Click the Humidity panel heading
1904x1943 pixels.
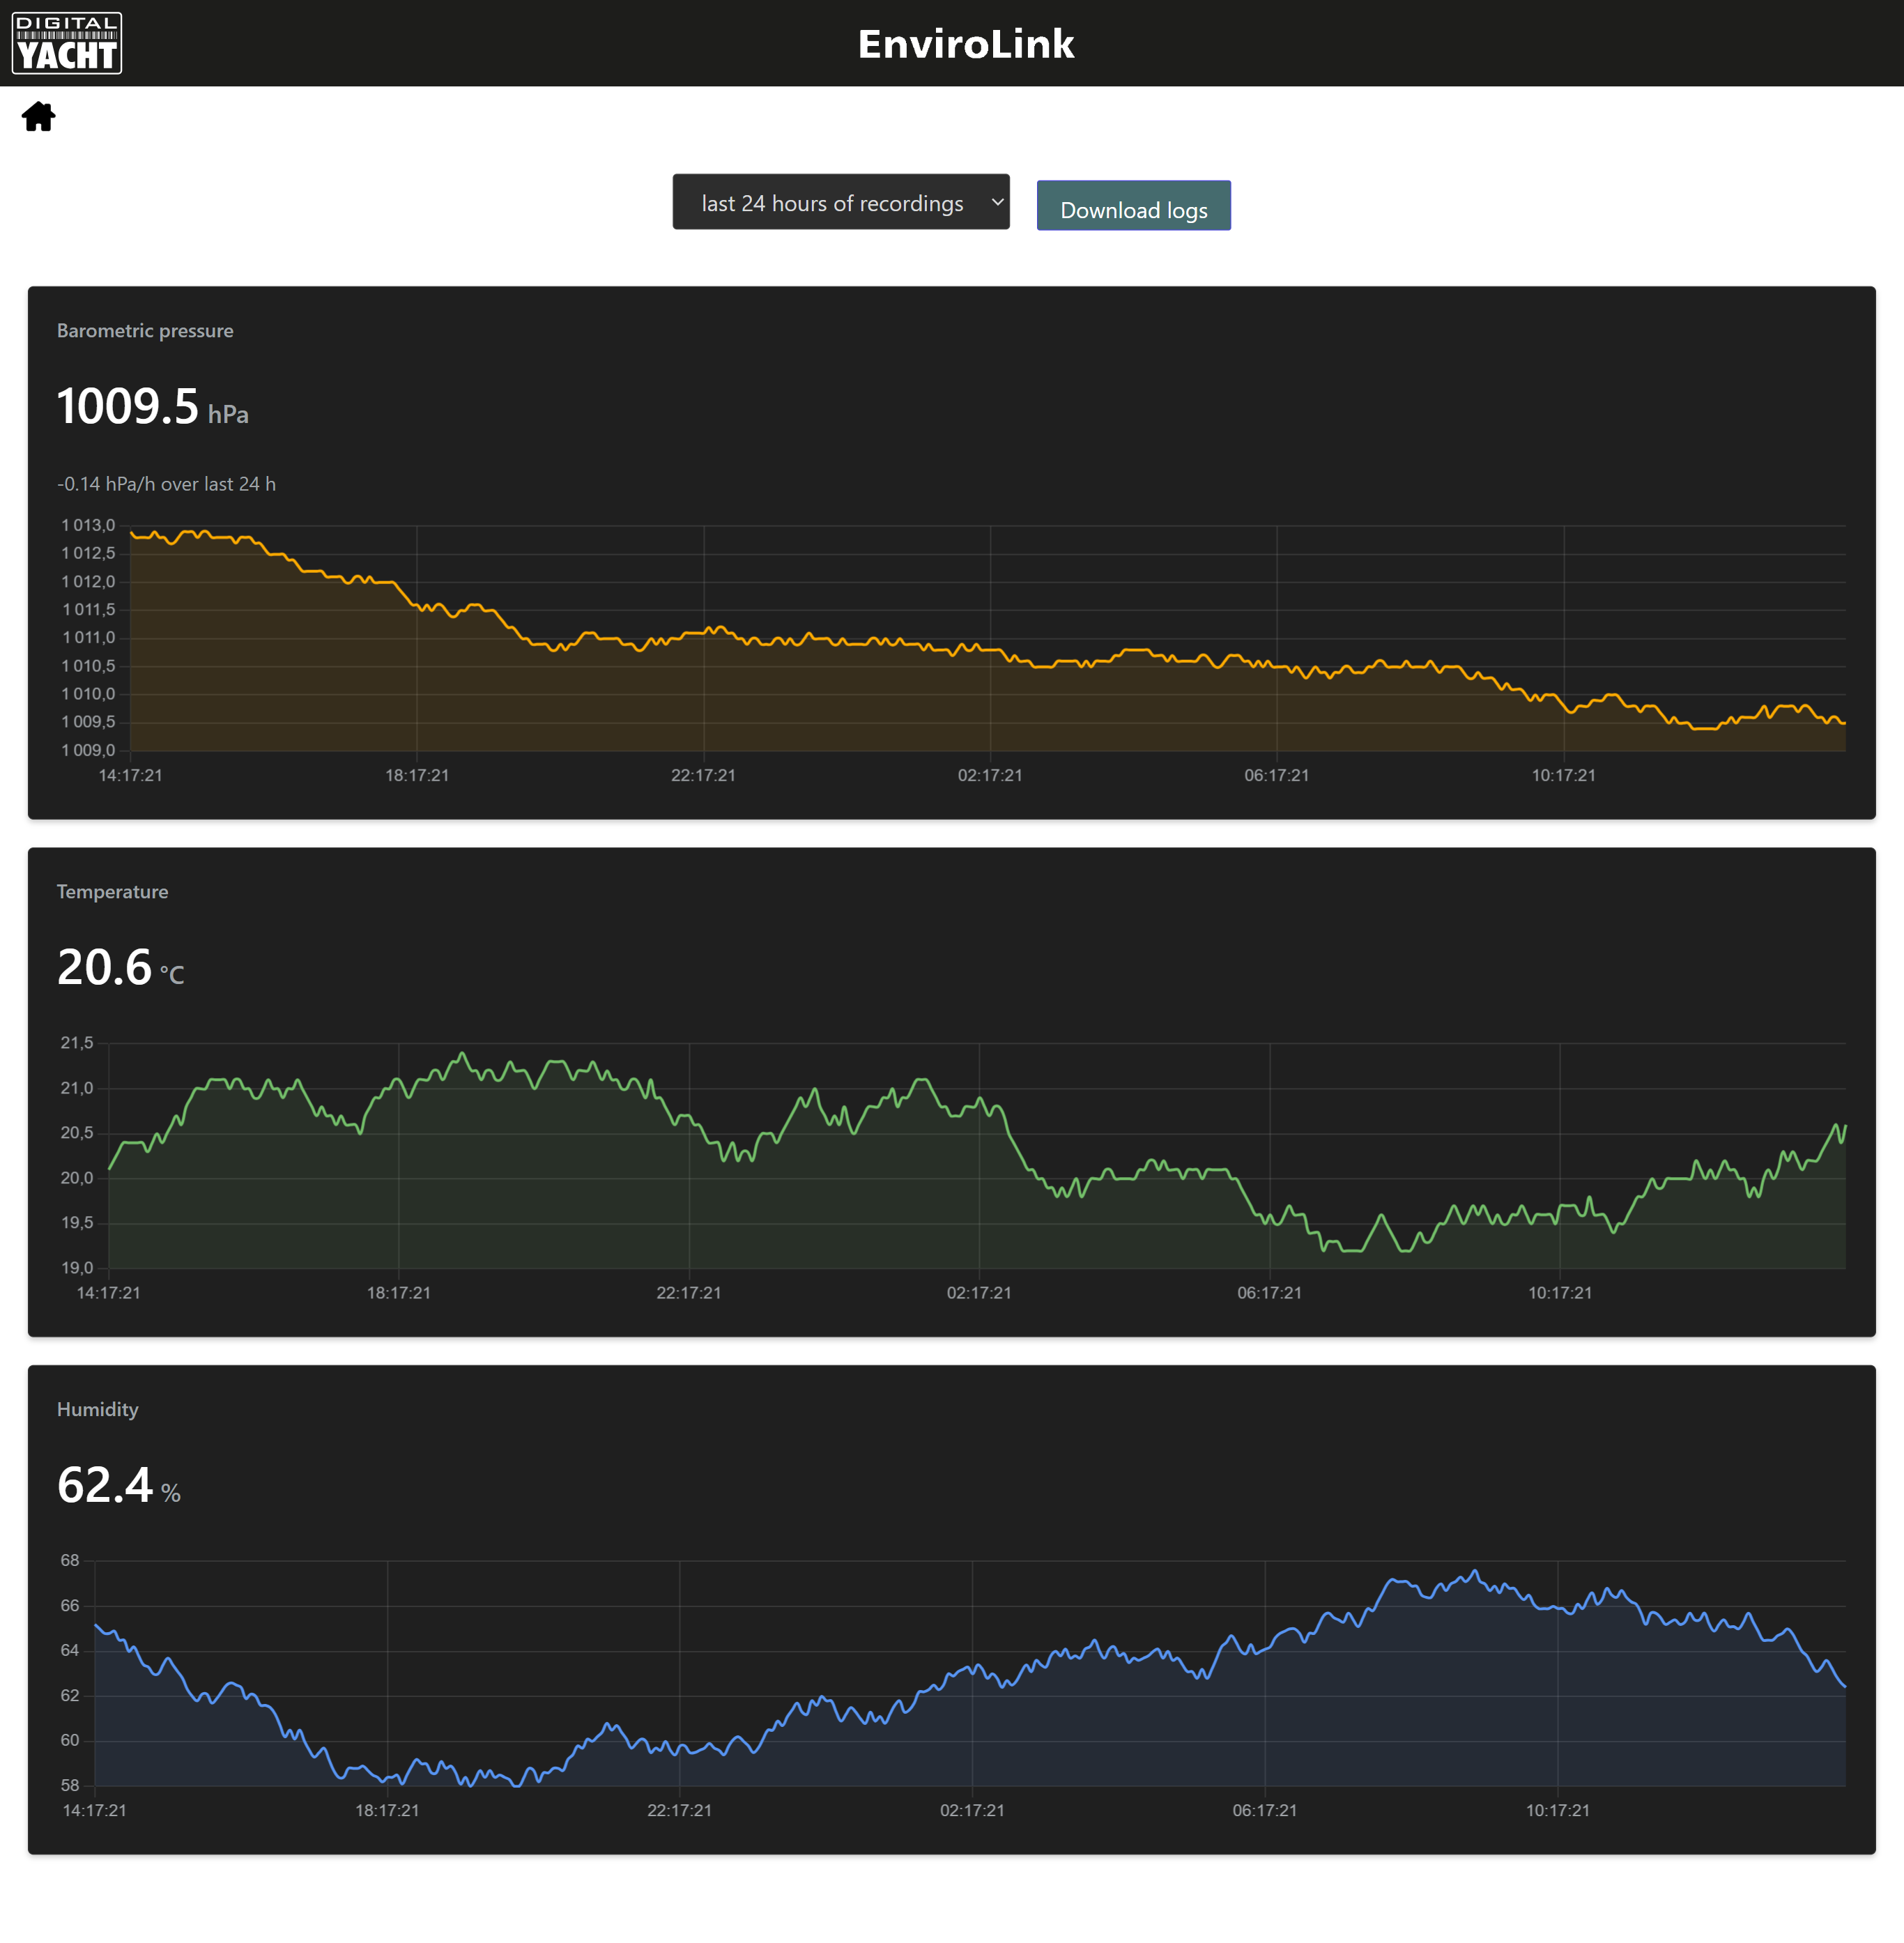tap(97, 1410)
